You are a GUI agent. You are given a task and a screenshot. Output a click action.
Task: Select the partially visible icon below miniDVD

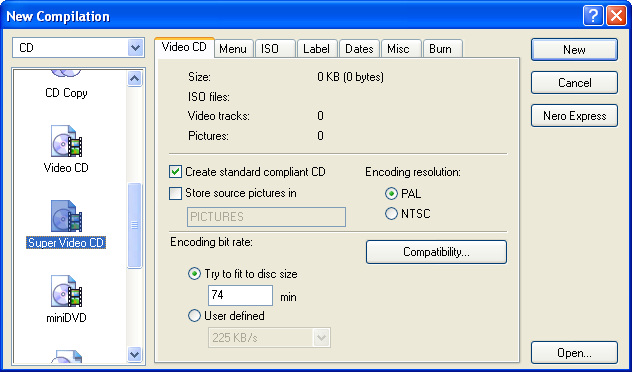coord(66,356)
